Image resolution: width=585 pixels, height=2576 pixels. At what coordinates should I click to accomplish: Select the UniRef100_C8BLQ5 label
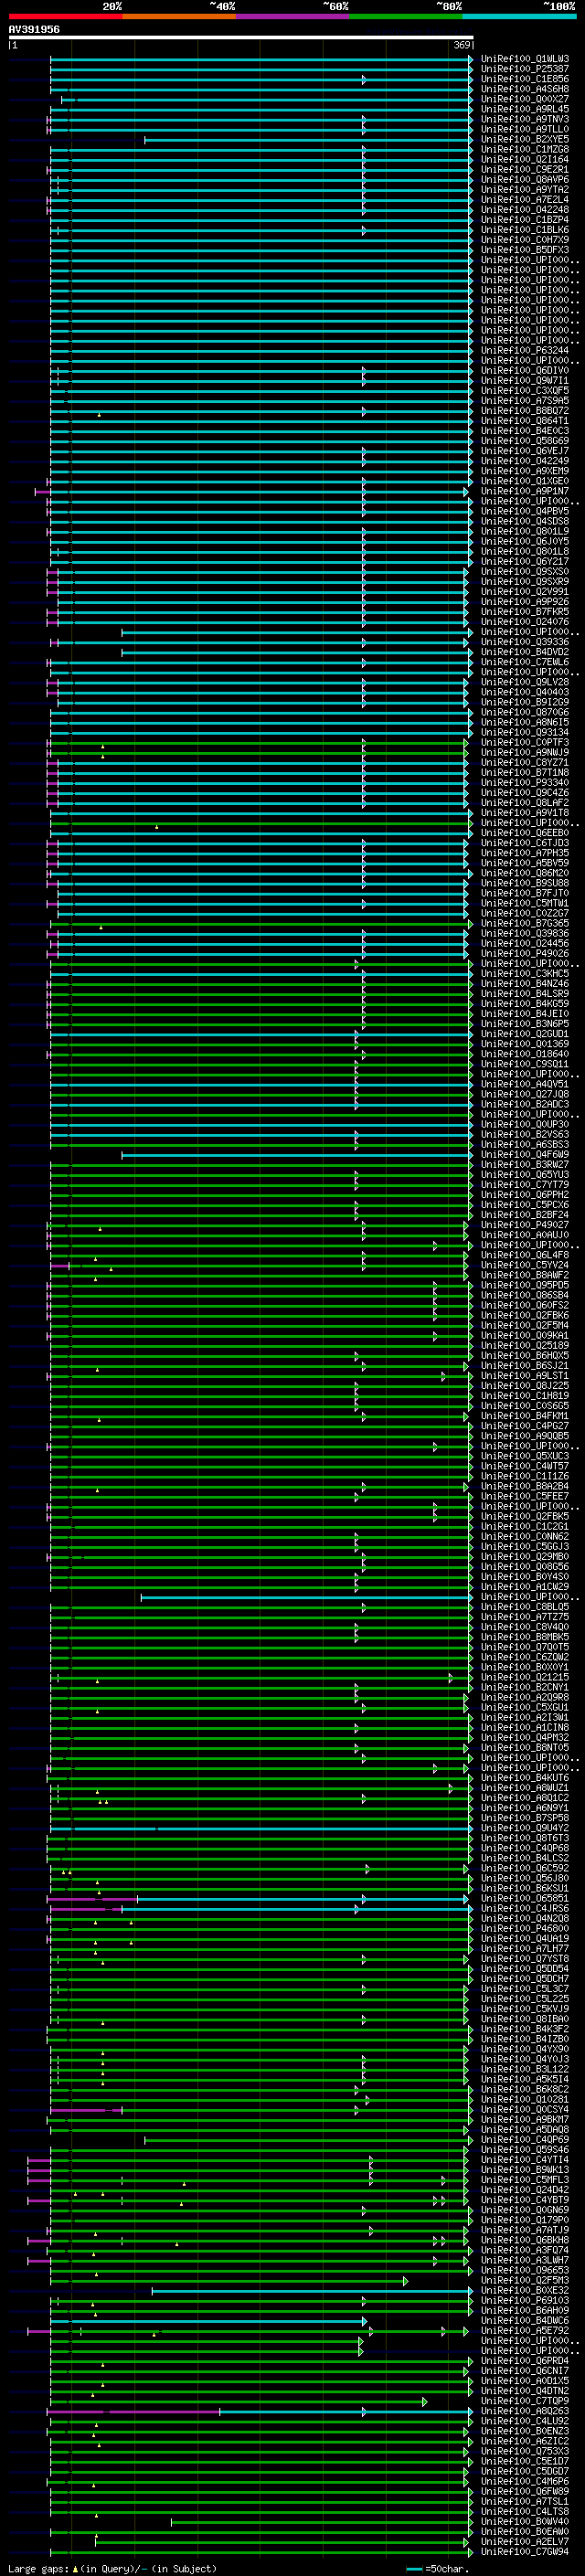pyautogui.click(x=525, y=1607)
